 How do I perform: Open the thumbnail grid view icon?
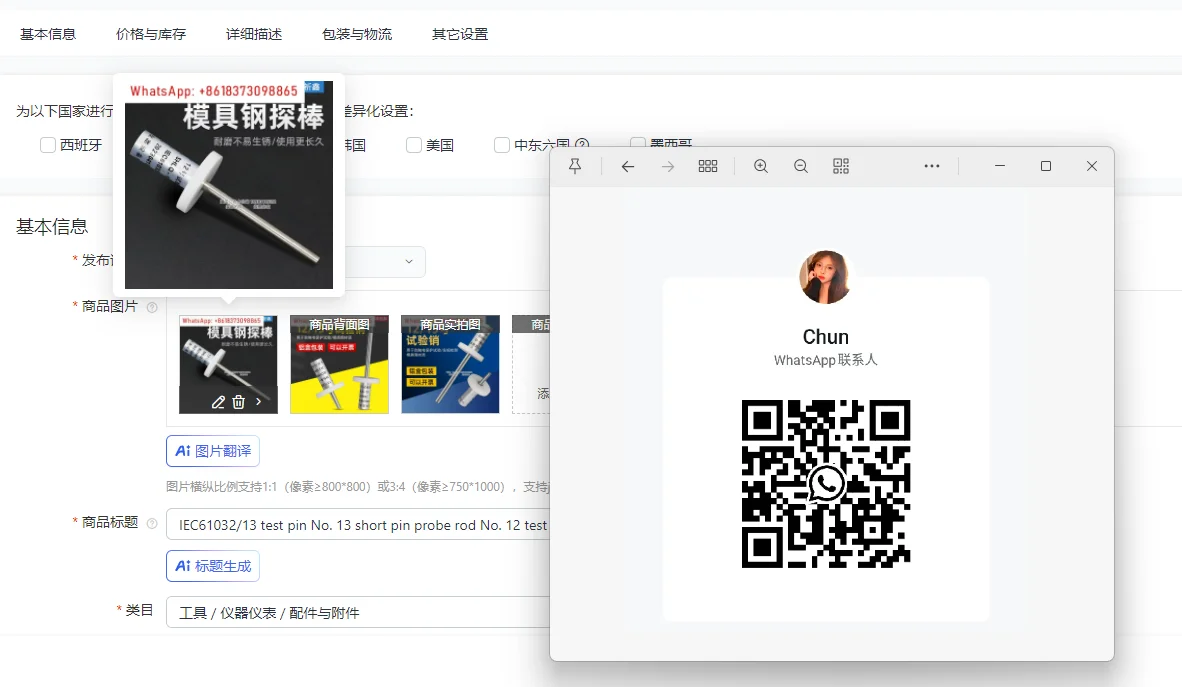point(708,167)
